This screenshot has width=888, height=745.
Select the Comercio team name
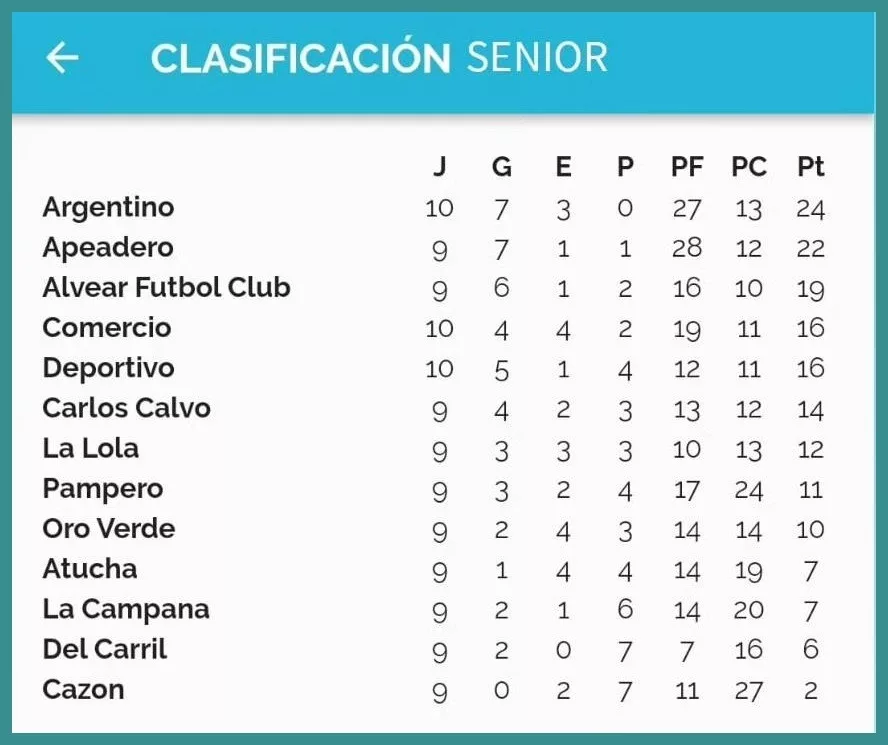point(107,328)
